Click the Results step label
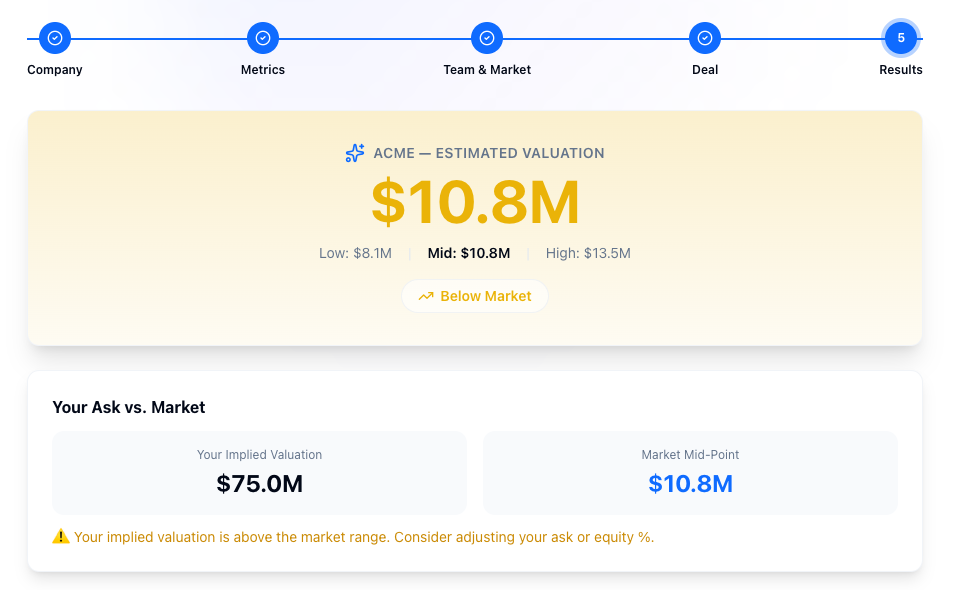This screenshot has width=965, height=590. [900, 70]
